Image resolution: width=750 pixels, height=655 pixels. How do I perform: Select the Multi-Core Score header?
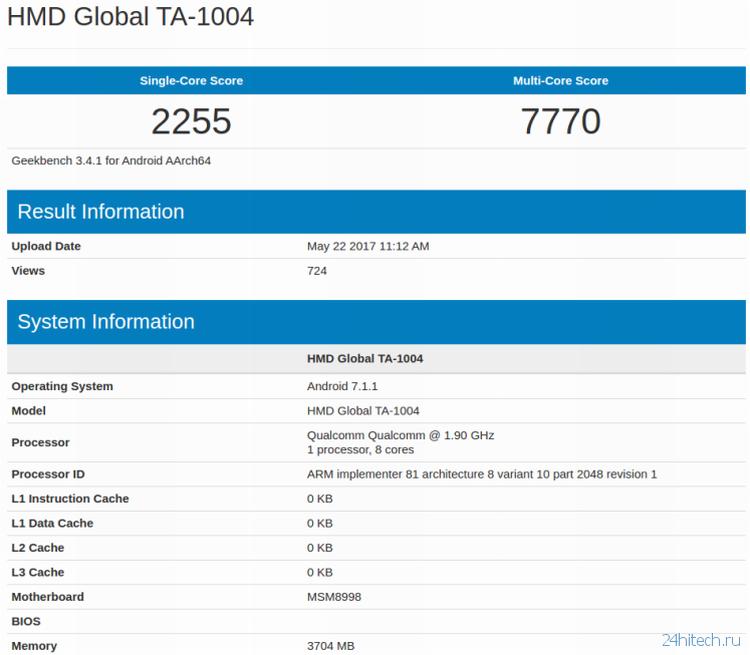coord(560,81)
